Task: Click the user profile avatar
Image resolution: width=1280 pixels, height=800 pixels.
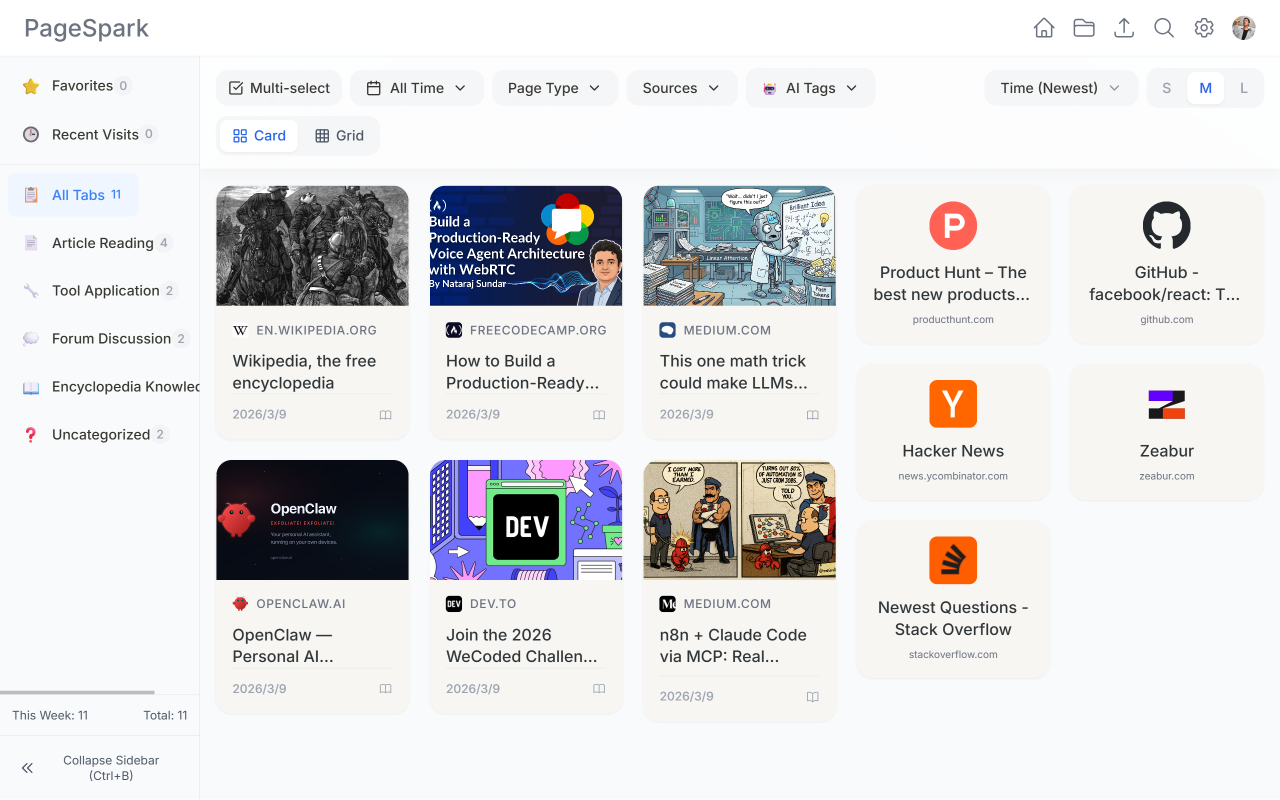Action: [1244, 28]
